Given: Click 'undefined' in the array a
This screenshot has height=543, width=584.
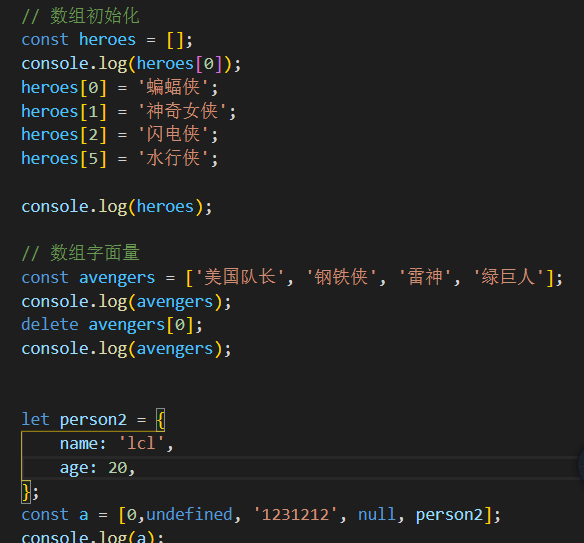Looking at the screenshot, I should point(189,515).
